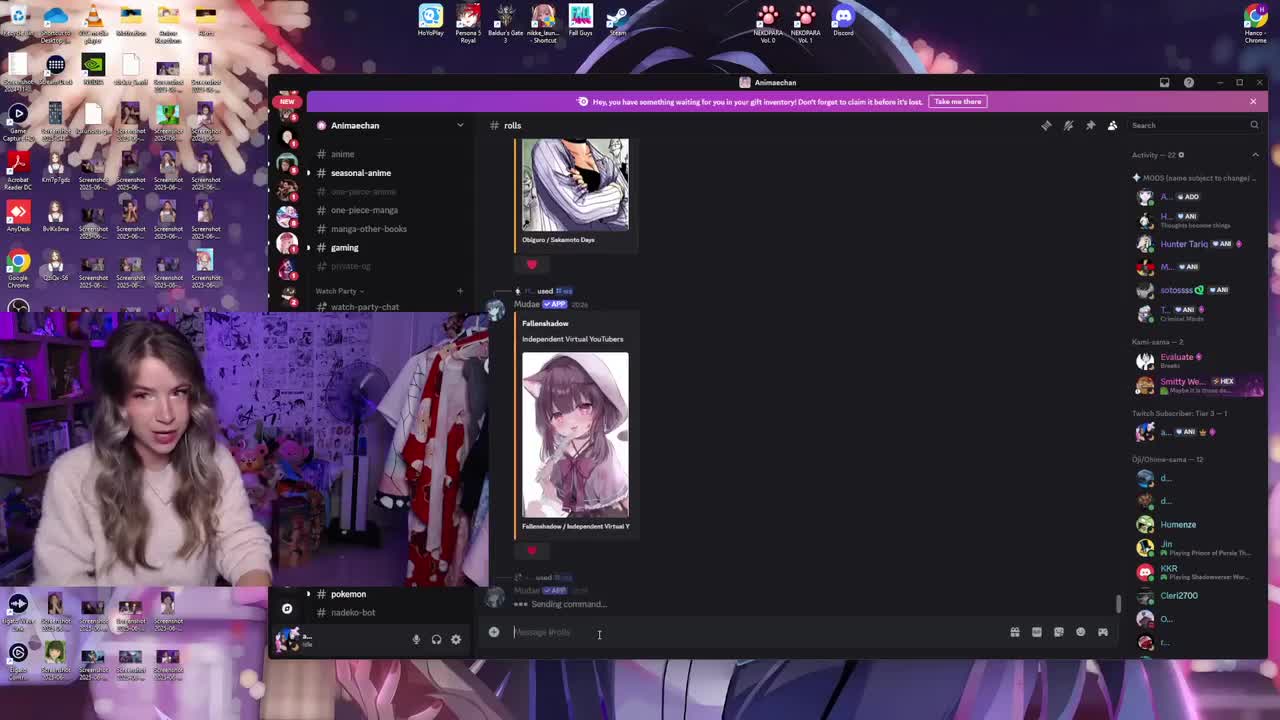Open notification settings bell in header

coord(1068,125)
